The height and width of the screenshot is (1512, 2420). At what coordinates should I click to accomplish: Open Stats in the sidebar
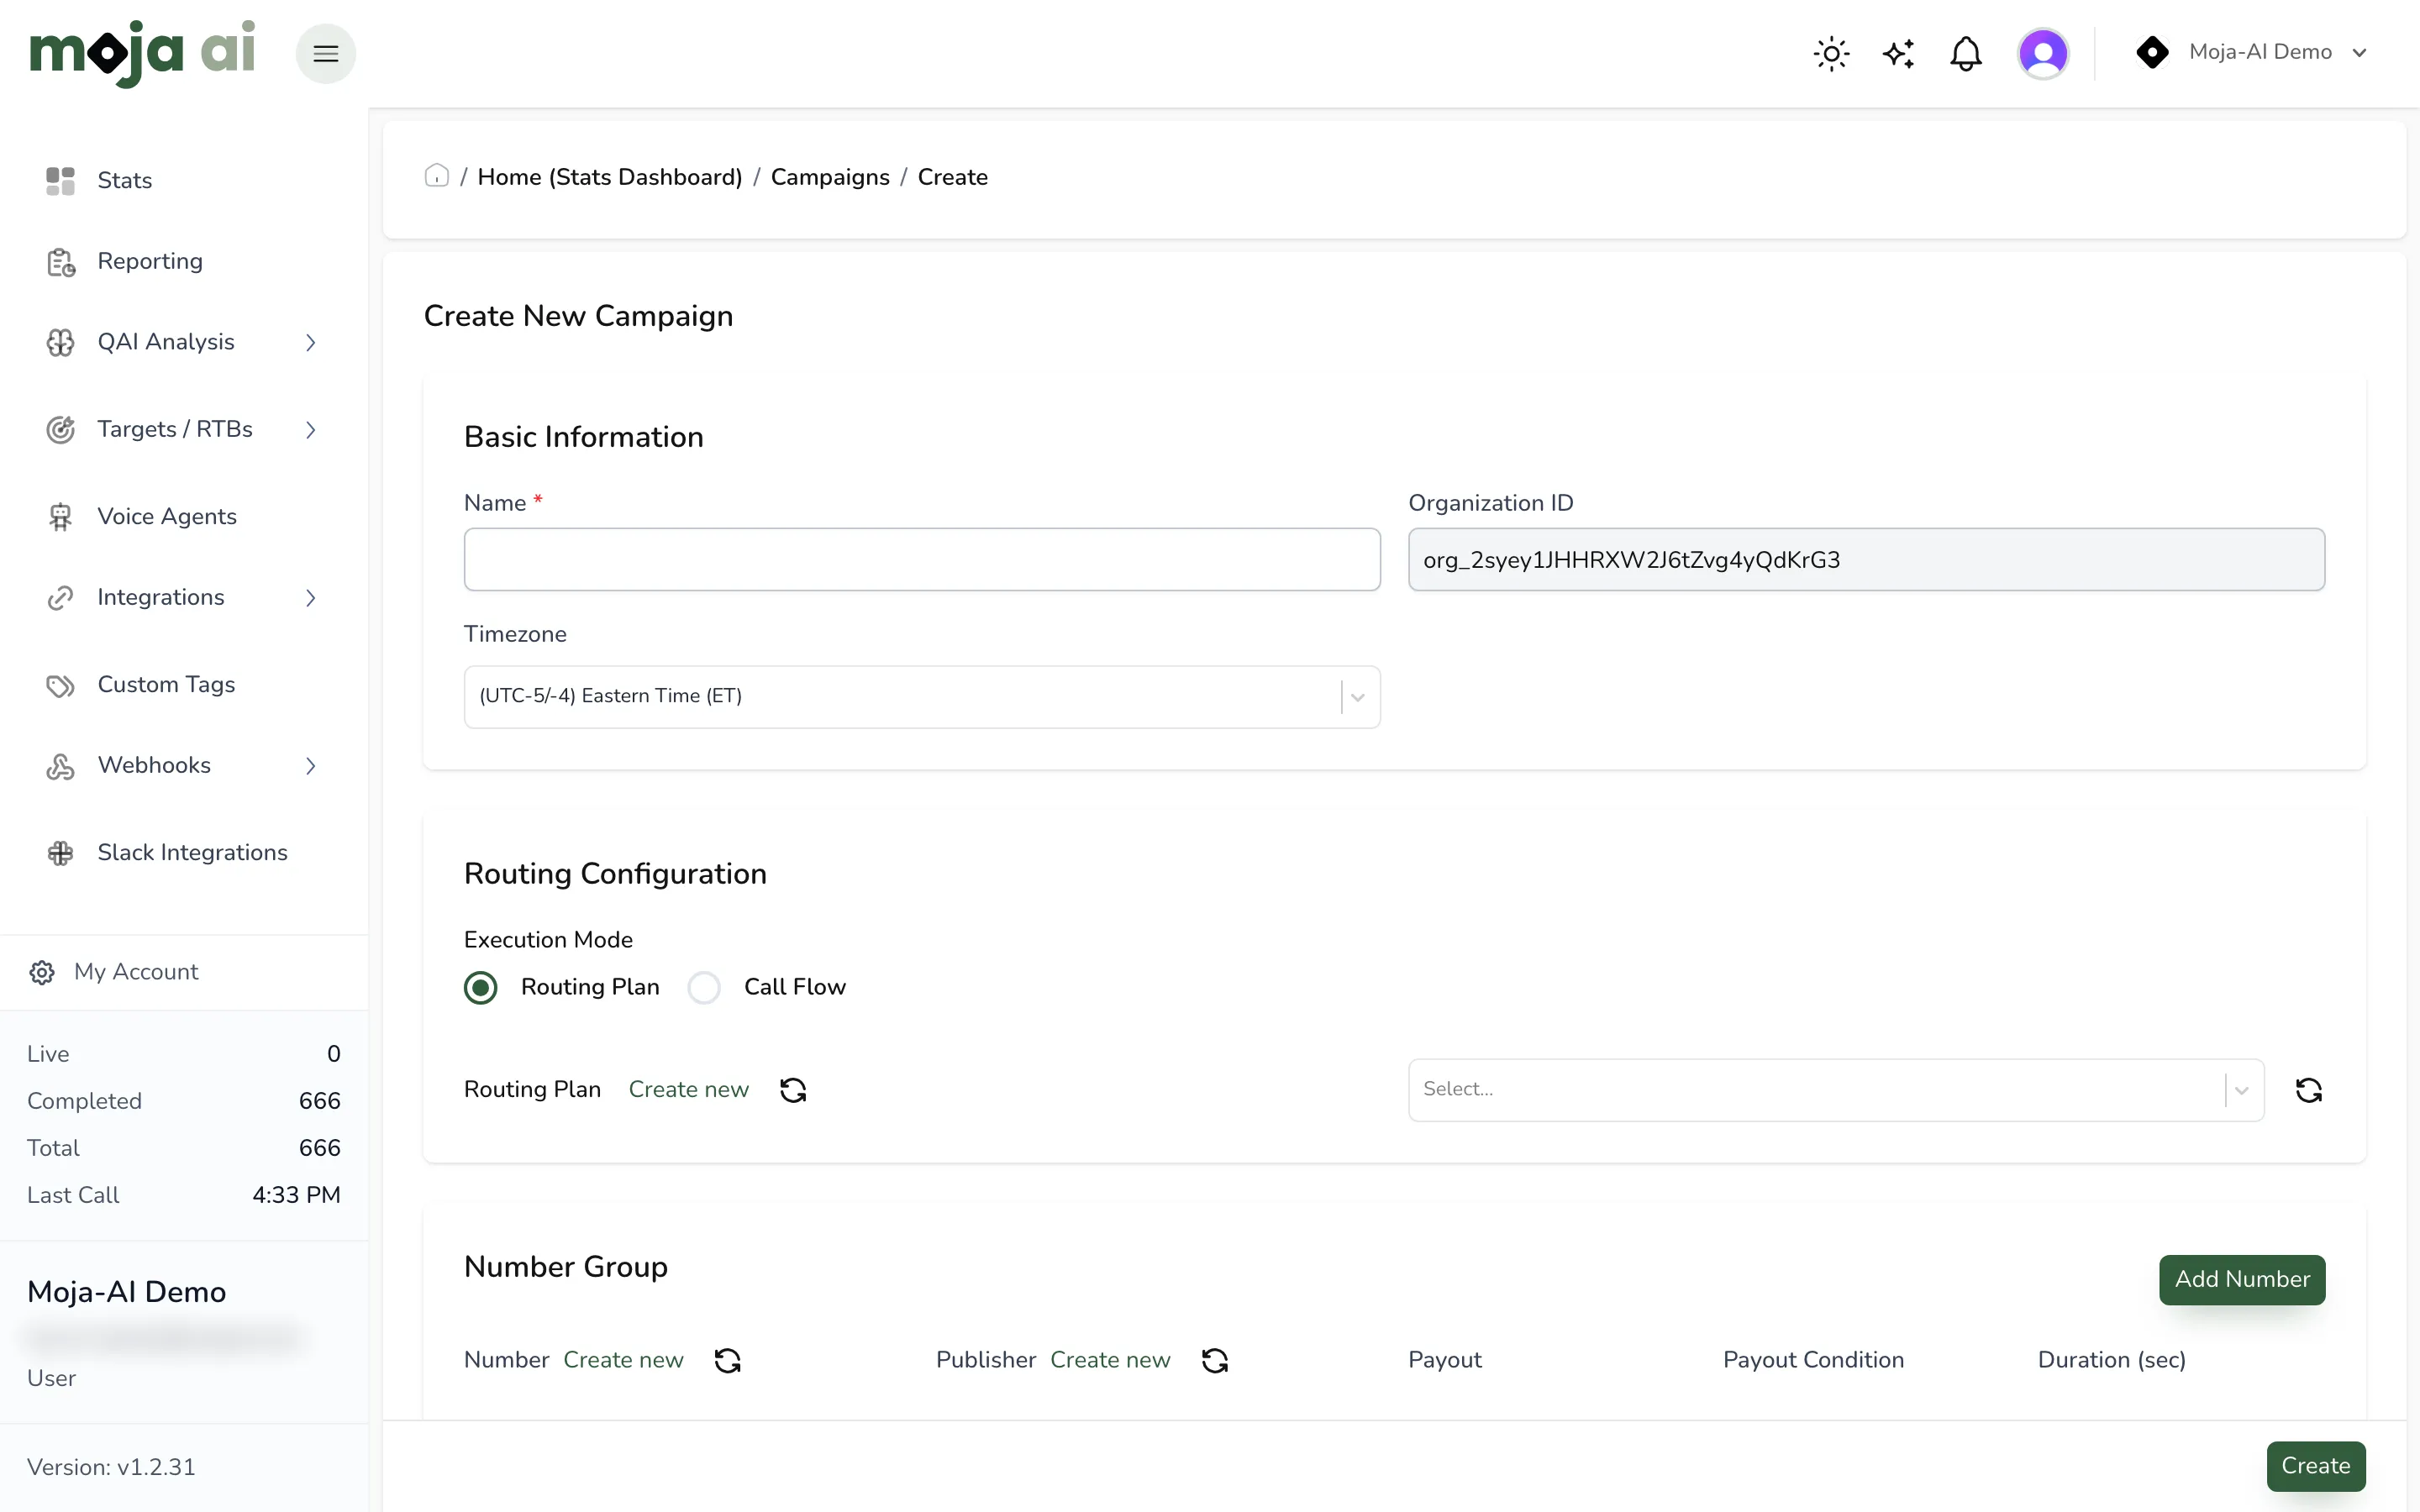[x=124, y=181]
